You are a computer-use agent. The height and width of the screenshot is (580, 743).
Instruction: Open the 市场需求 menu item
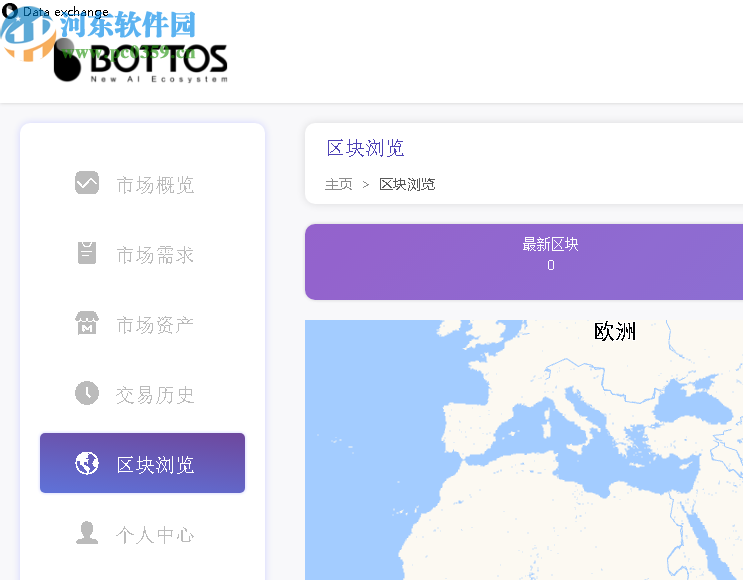[142, 254]
